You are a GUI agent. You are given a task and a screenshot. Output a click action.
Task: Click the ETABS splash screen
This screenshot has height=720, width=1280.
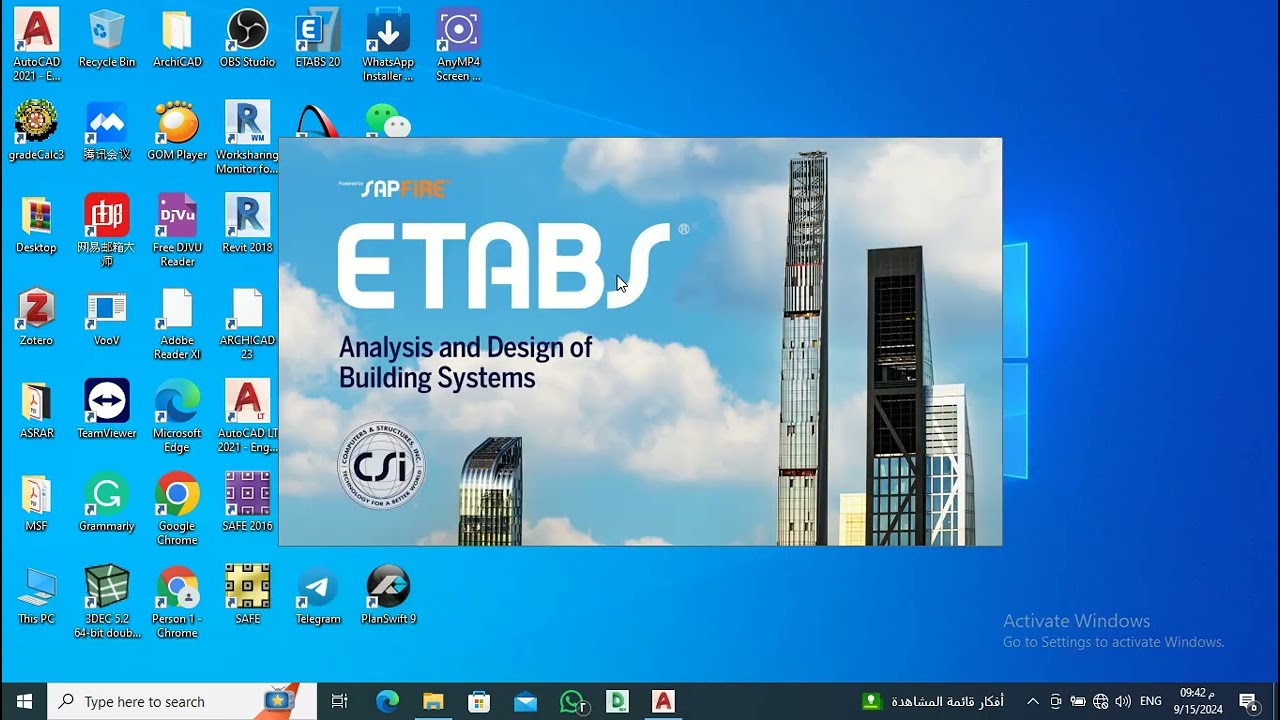tap(640, 342)
